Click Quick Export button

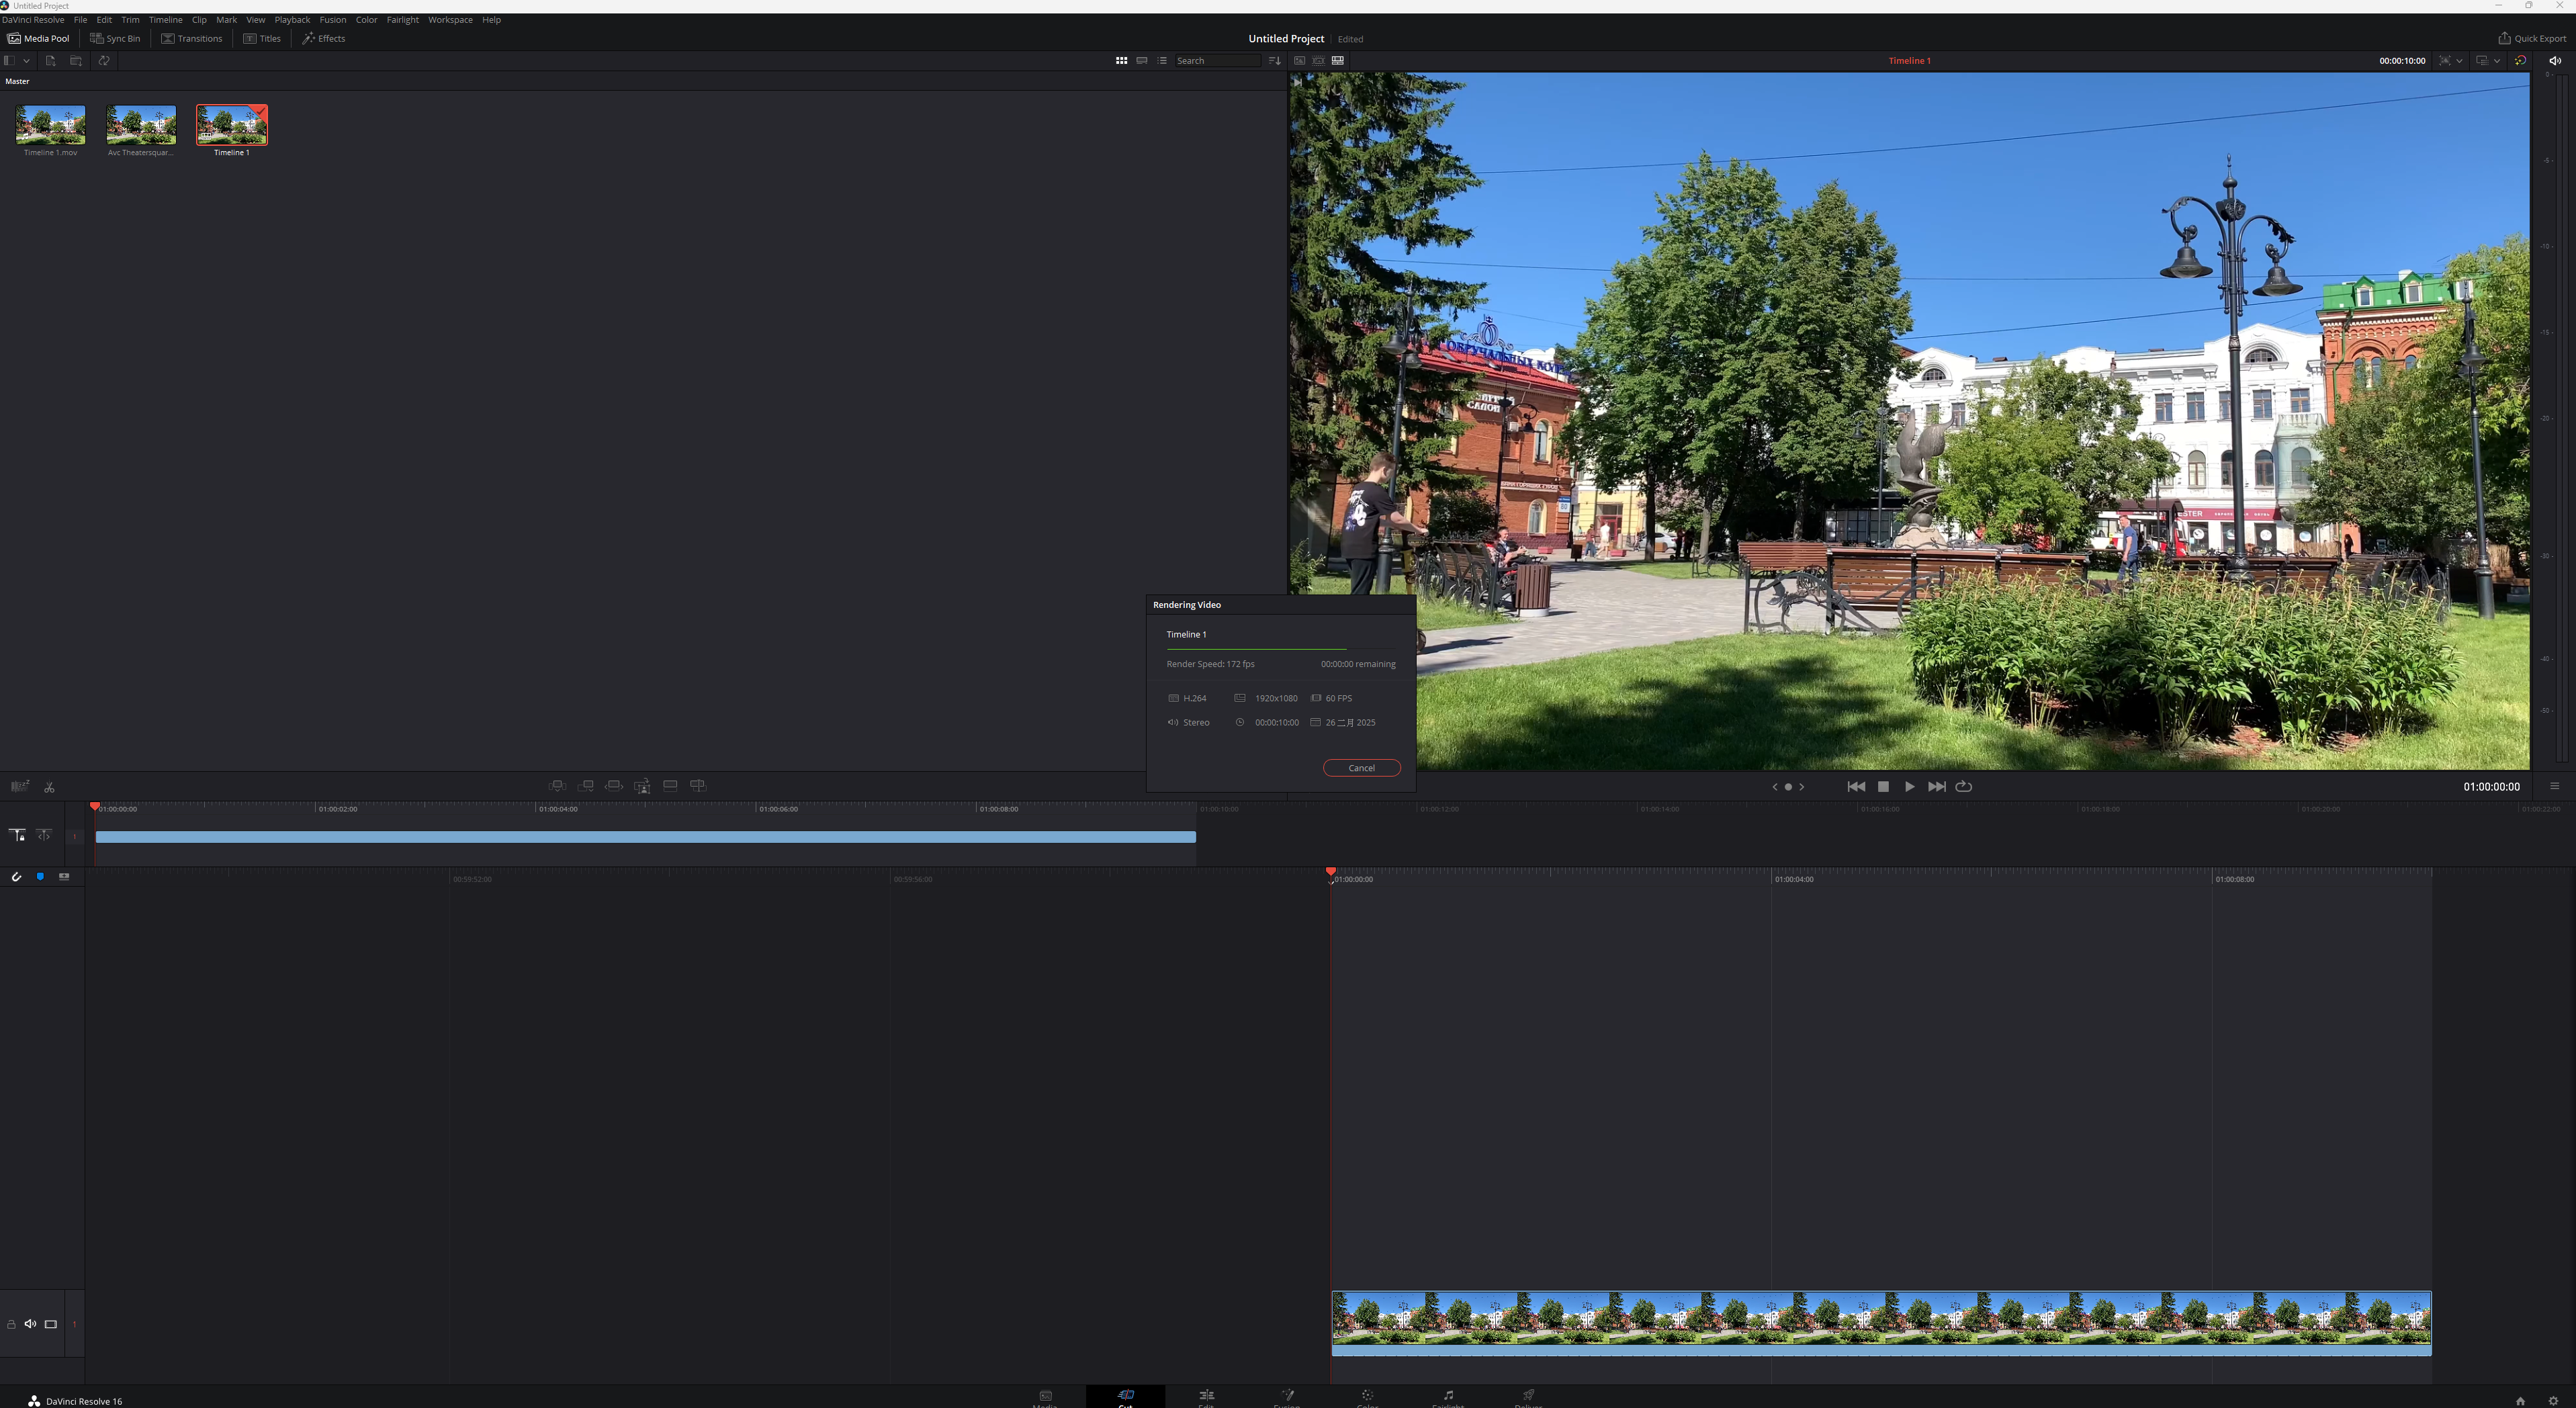point(2532,38)
